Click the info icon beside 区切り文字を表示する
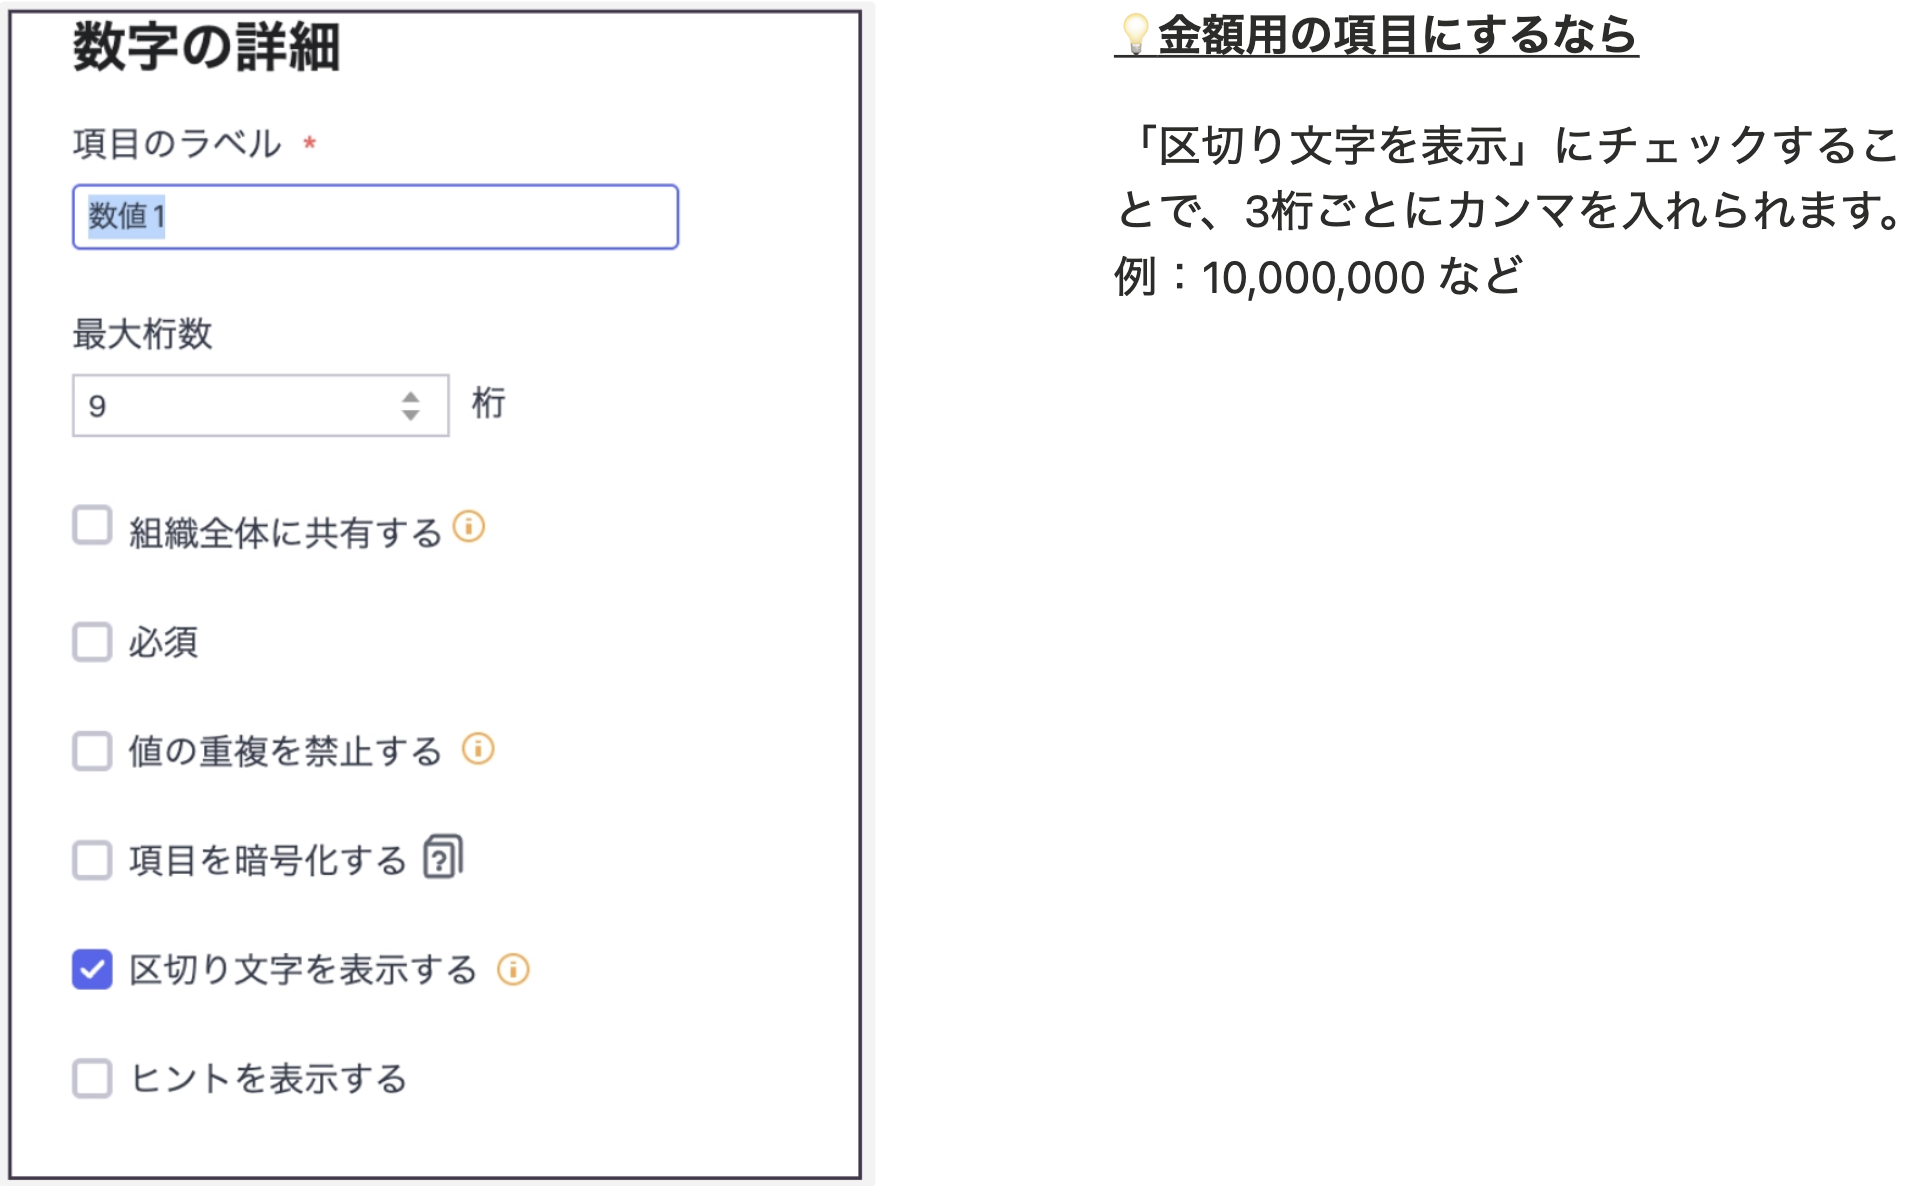The image size is (1916, 1186). coord(513,969)
